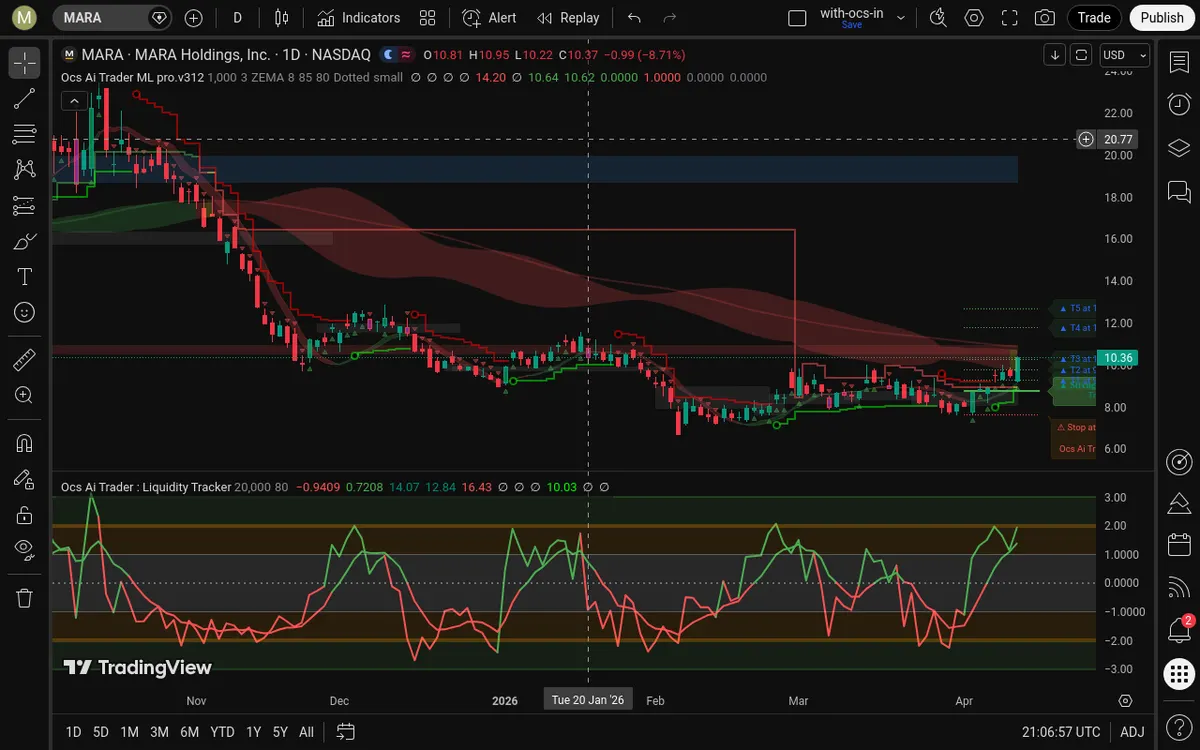Open the chart settings hexagon icon
Image resolution: width=1200 pixels, height=750 pixels.
tap(974, 17)
